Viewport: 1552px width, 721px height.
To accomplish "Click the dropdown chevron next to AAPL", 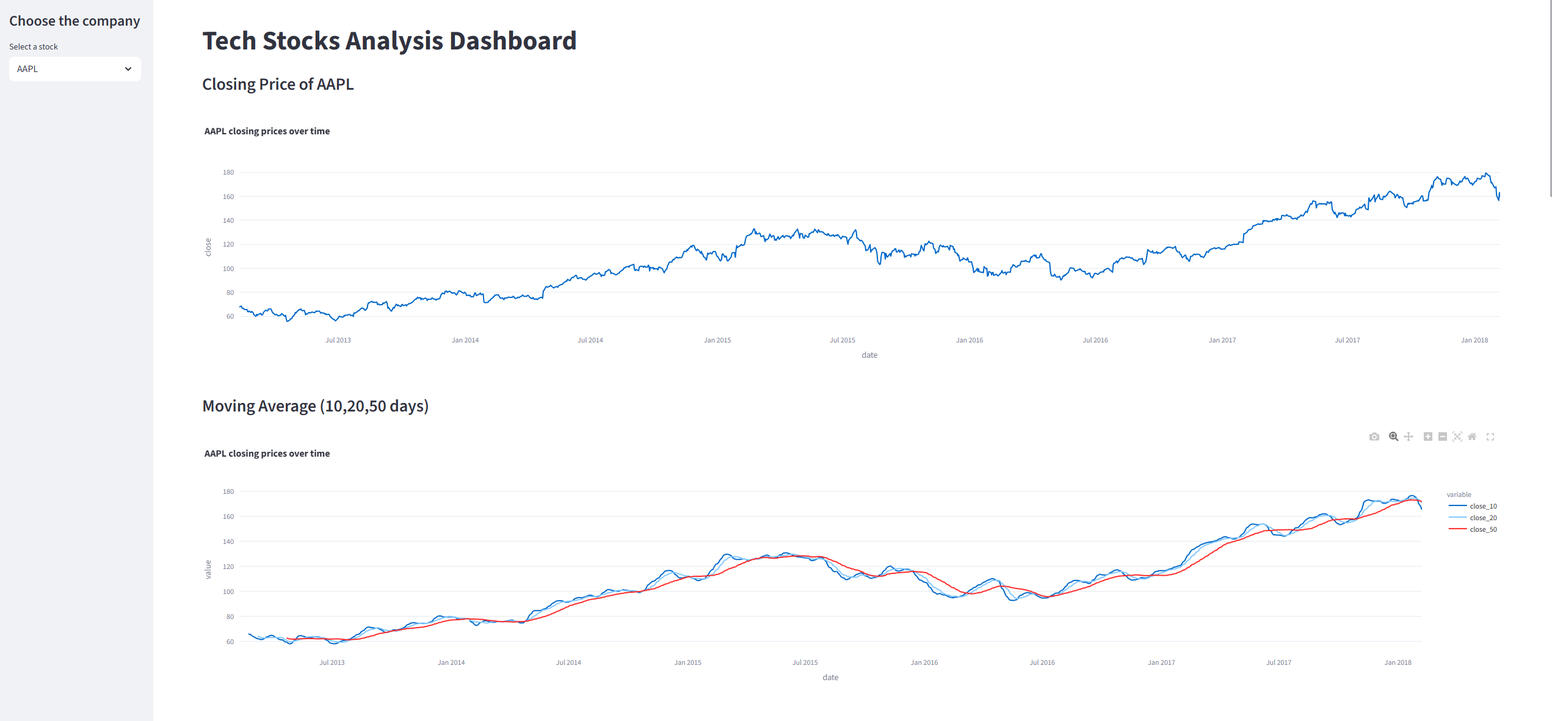I will [128, 69].
